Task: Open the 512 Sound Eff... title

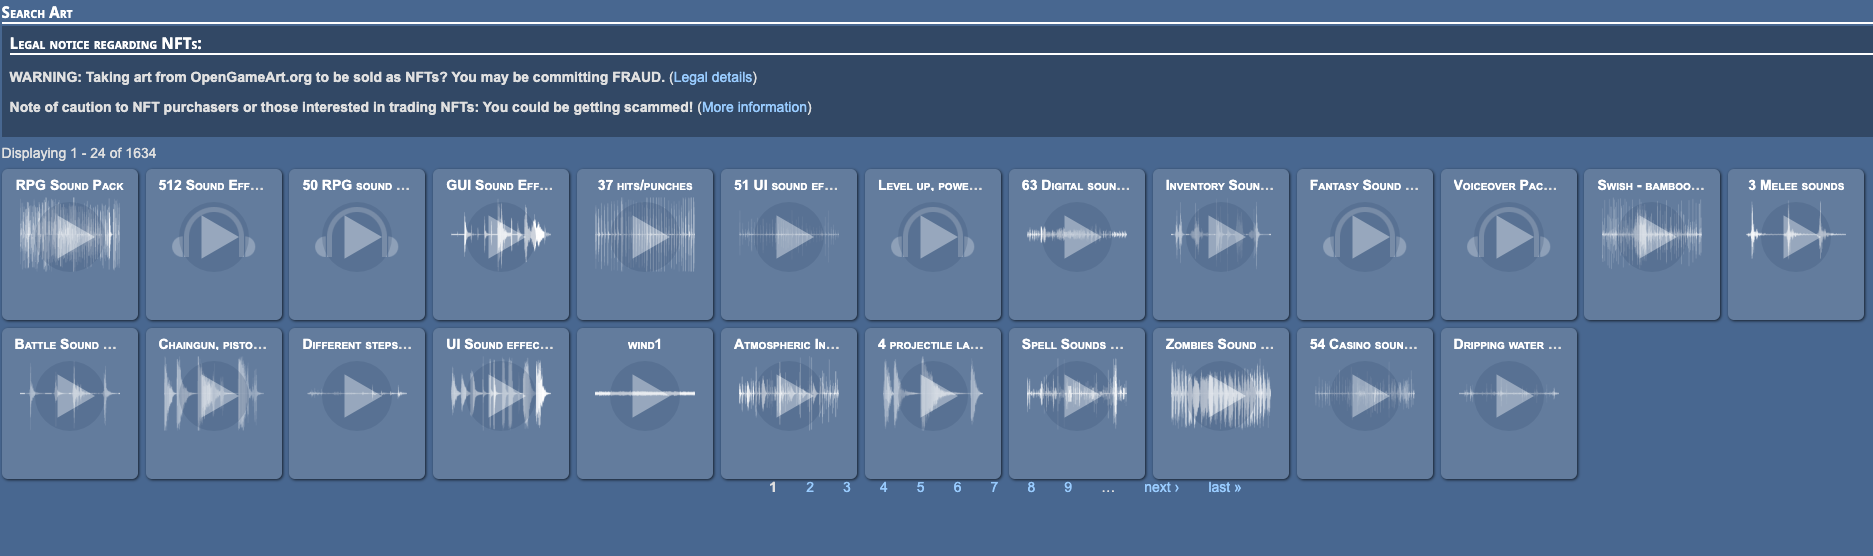Action: tap(212, 185)
